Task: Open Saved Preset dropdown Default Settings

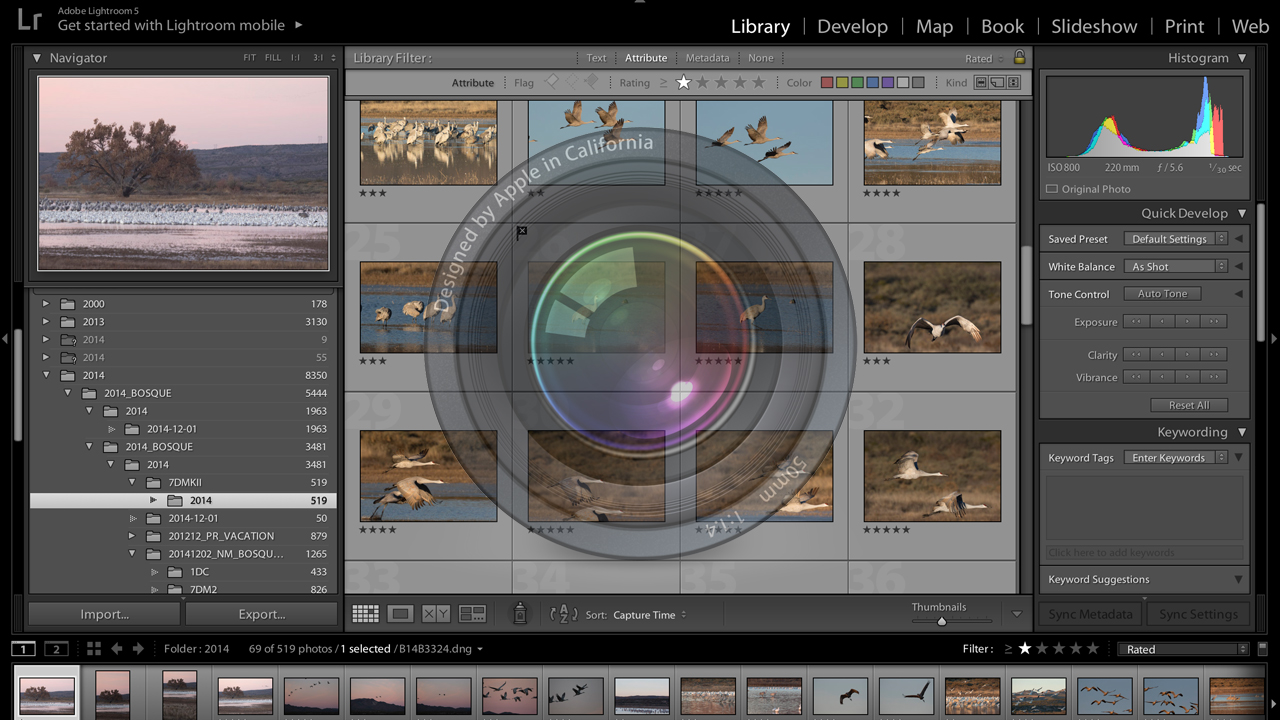Action: (1175, 239)
